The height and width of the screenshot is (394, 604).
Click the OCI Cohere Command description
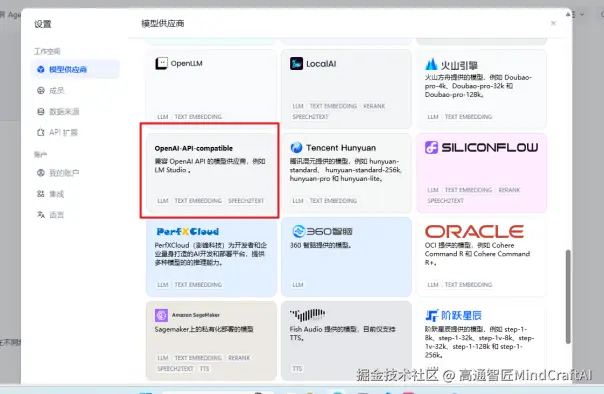click(x=477, y=254)
